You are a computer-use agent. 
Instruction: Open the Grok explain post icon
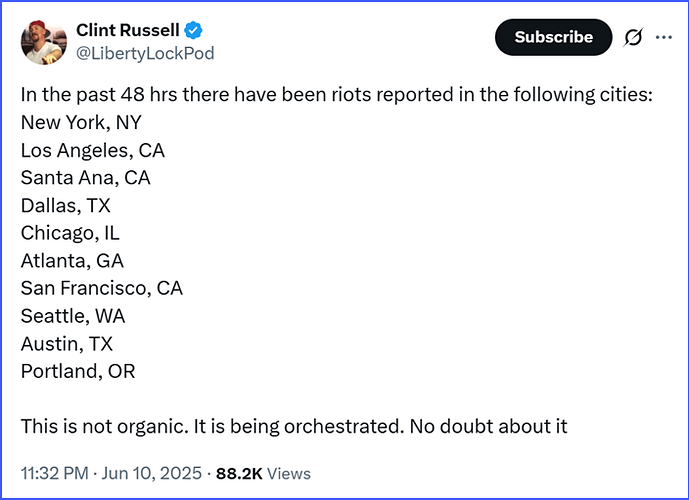tap(633, 37)
